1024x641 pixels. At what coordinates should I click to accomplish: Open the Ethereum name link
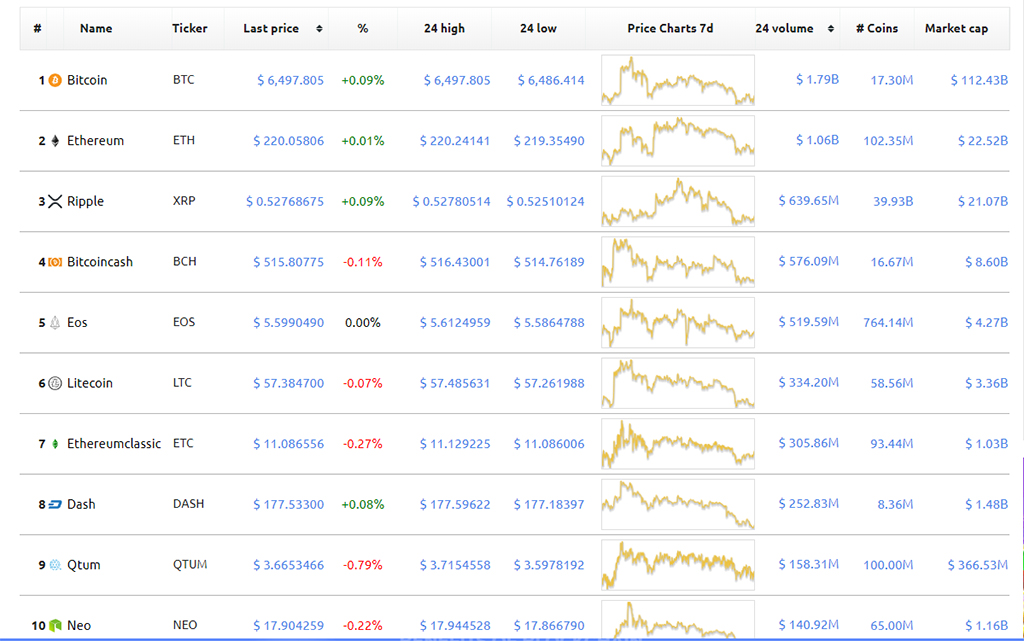[x=95, y=141]
